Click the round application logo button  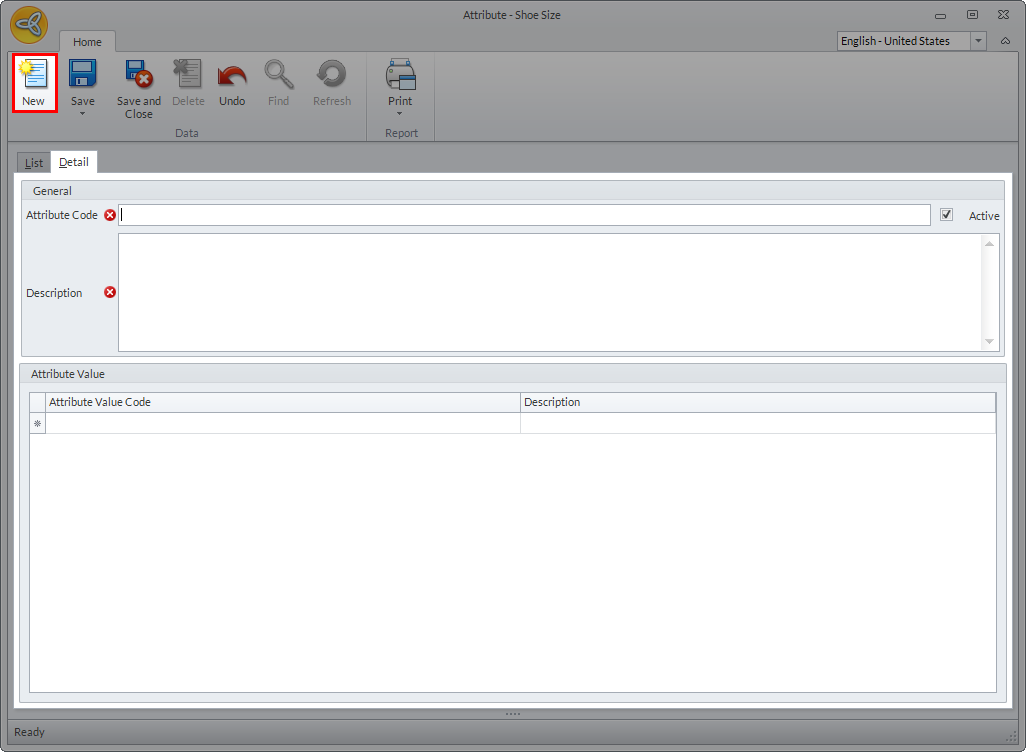[30, 25]
